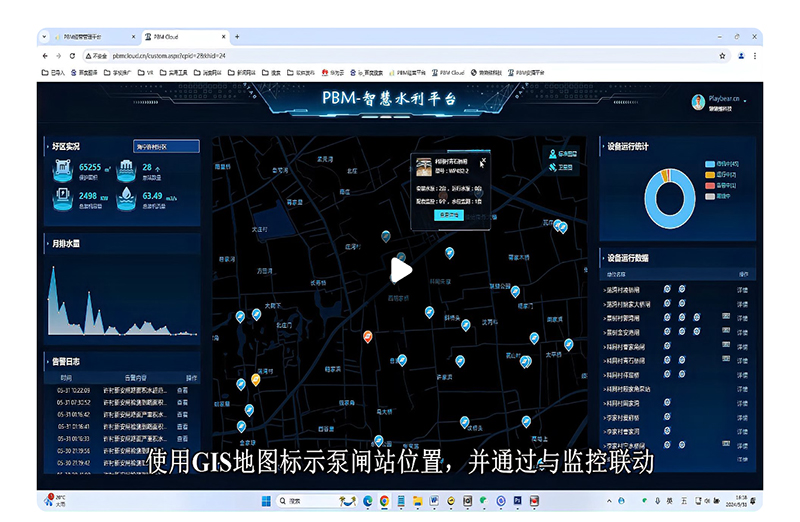The width and height of the screenshot is (800, 522).
Task: Click the blue button in the map popup
Action: tap(448, 215)
